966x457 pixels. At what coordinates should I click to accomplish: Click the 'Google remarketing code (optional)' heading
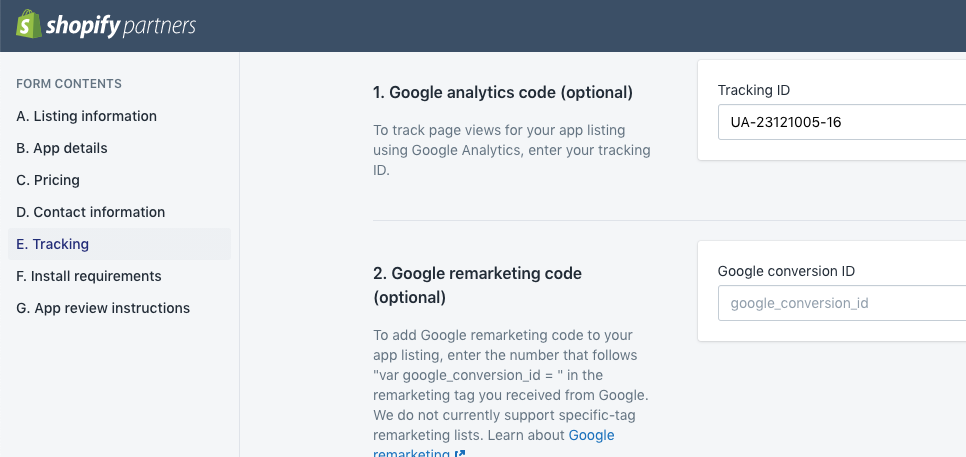477,285
